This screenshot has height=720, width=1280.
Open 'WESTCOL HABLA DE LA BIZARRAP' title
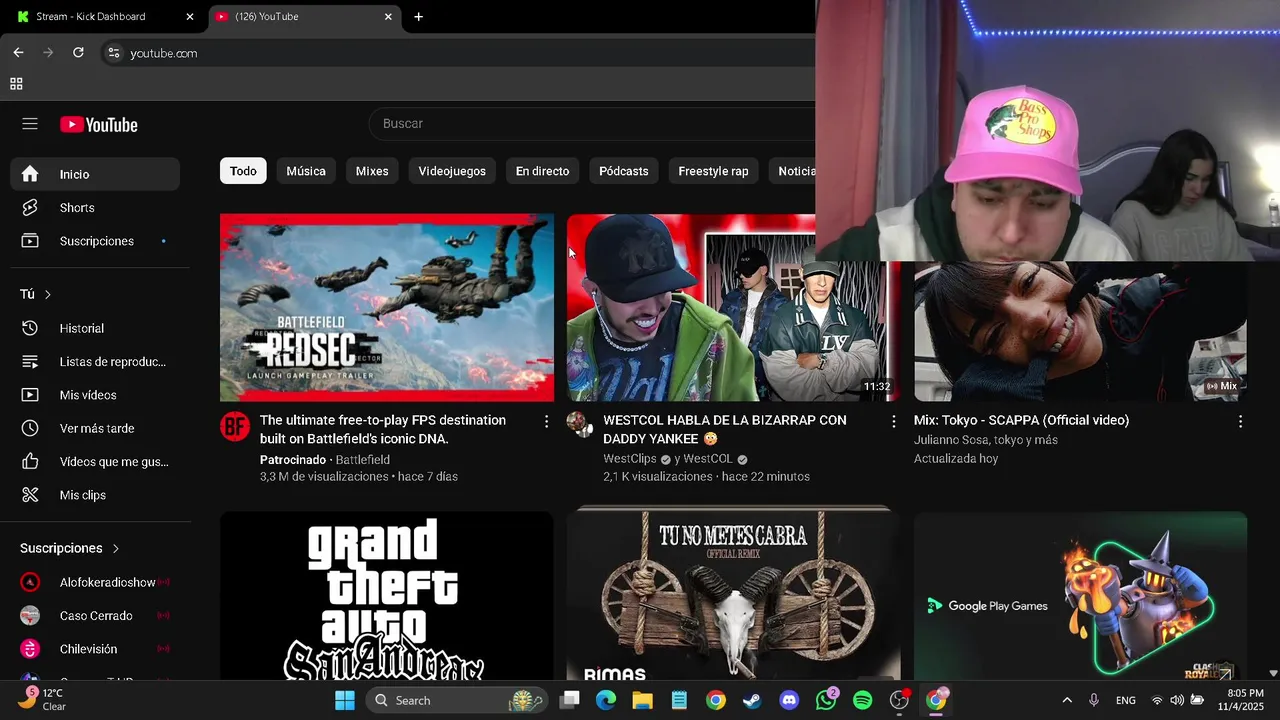pos(725,429)
